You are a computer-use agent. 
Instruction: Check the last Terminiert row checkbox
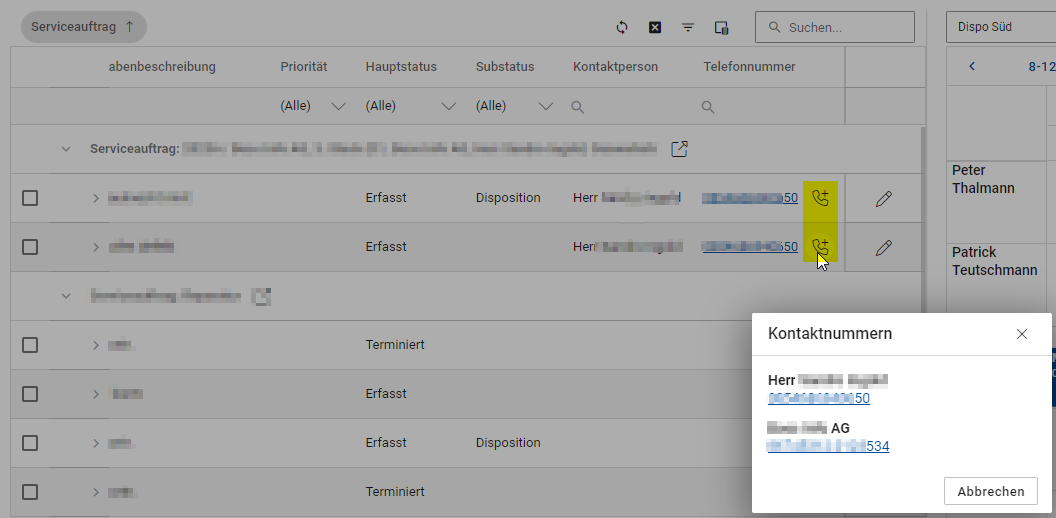pos(30,492)
